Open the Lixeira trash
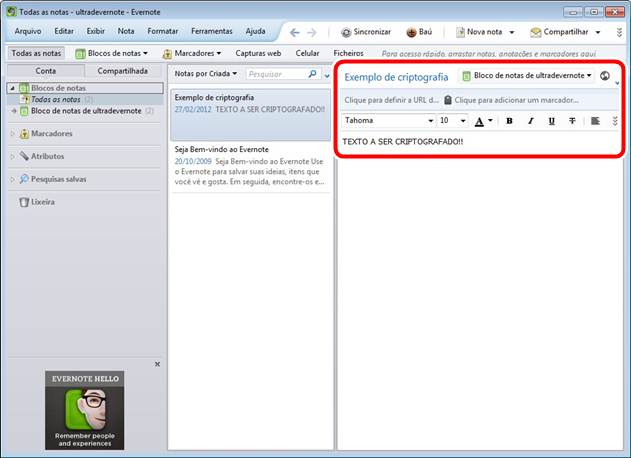 pyautogui.click(x=37, y=202)
